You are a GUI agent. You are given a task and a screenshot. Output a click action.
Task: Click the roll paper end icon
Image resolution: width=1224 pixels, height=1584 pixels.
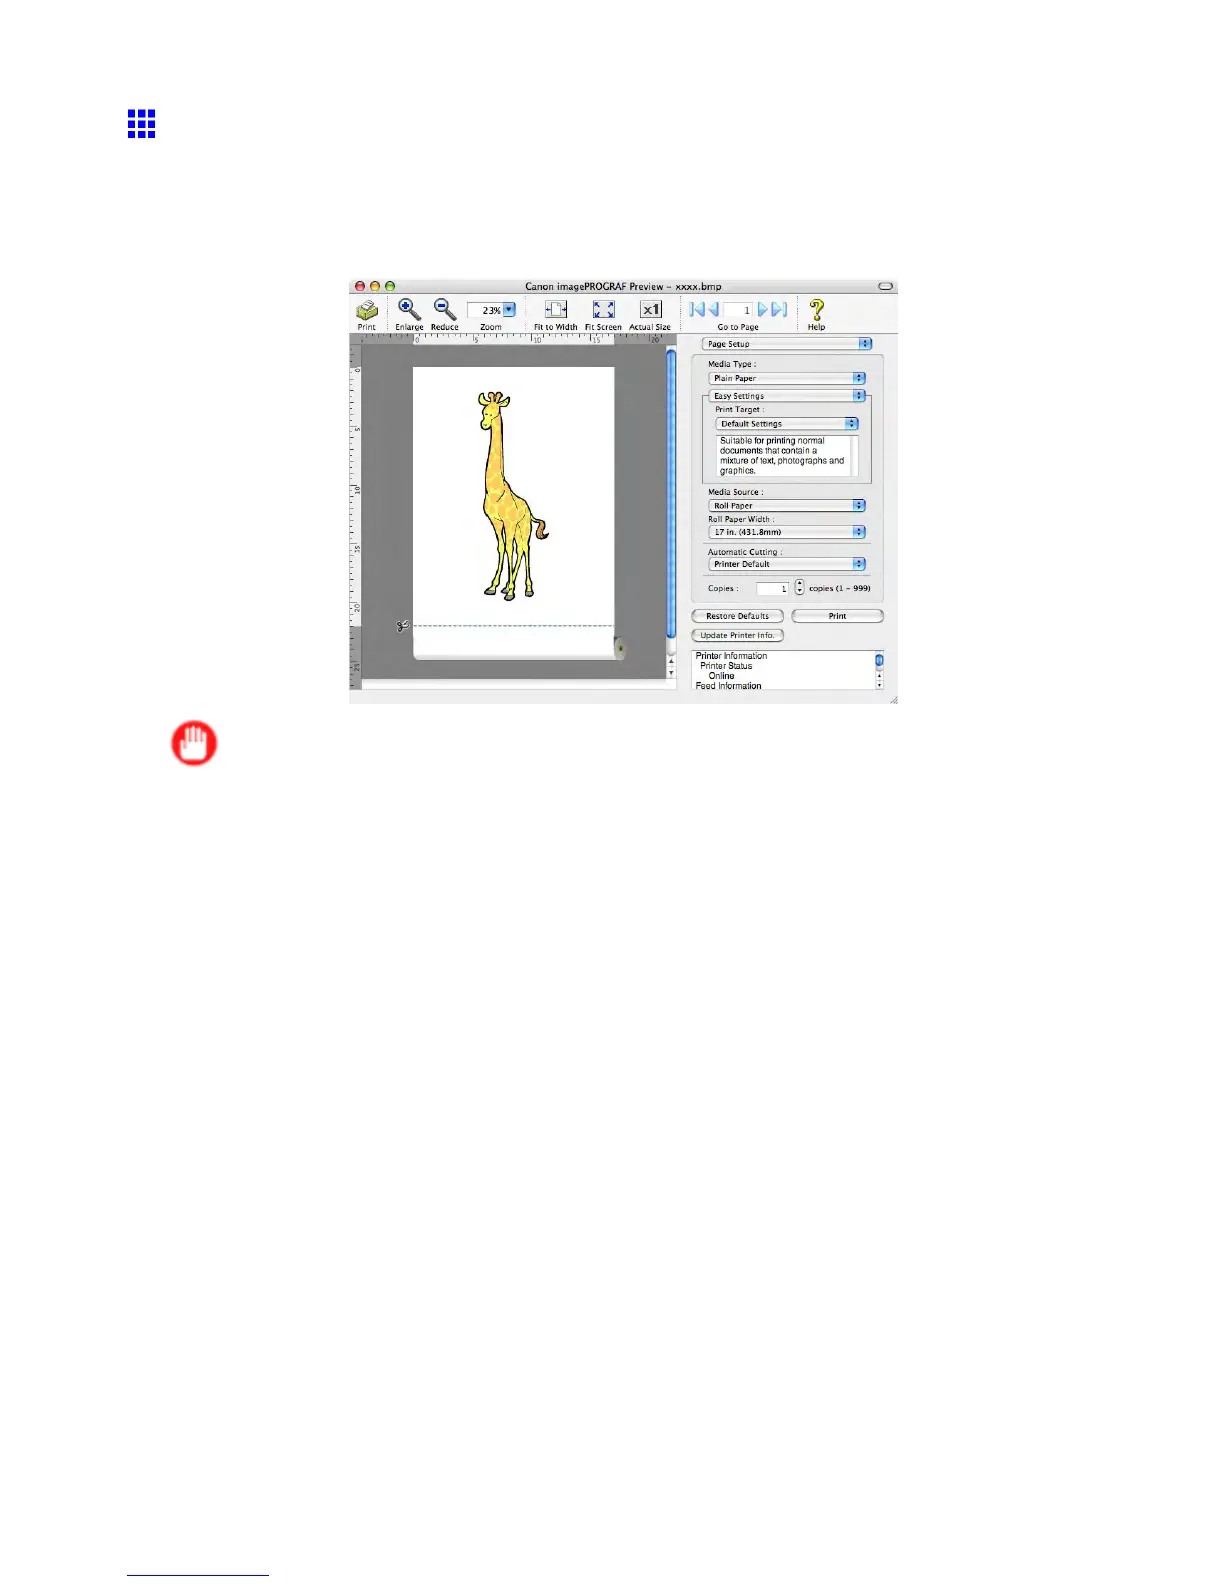(620, 649)
